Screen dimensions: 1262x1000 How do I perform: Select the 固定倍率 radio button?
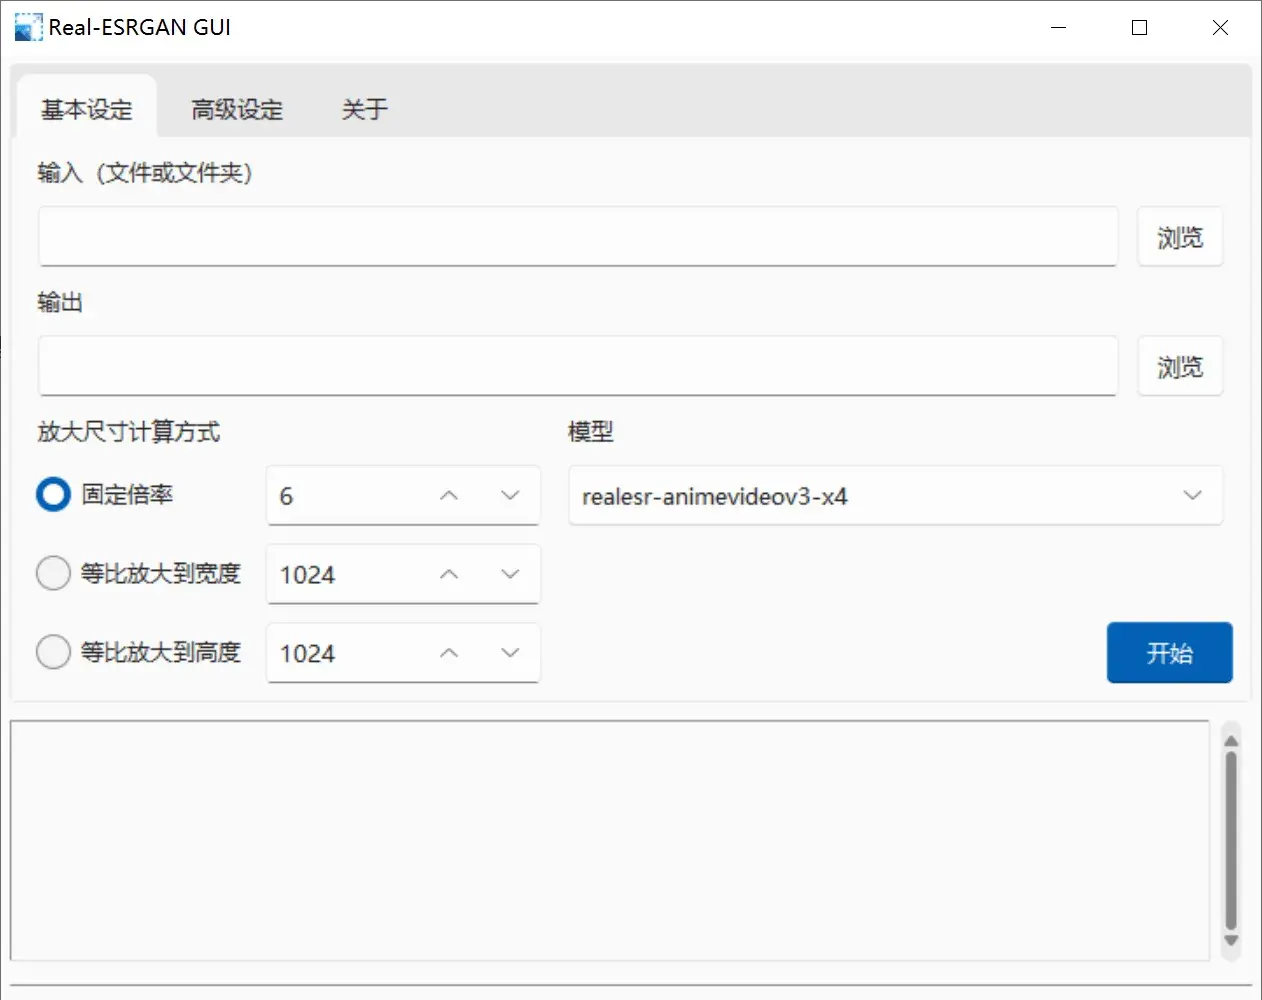point(53,494)
